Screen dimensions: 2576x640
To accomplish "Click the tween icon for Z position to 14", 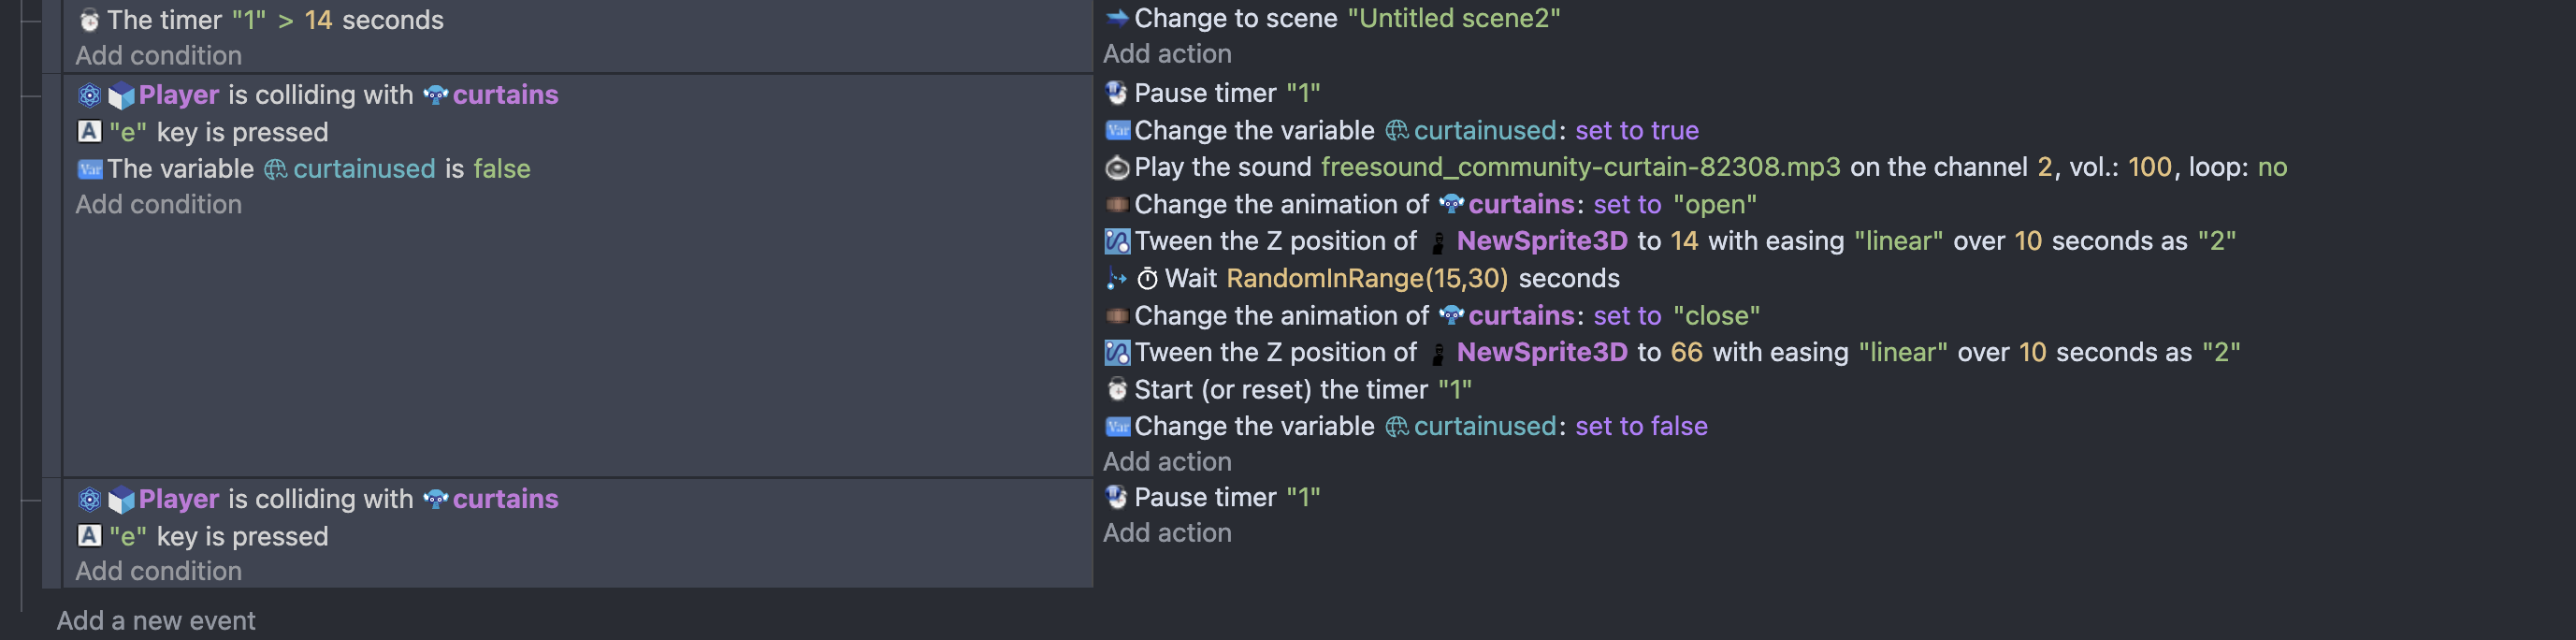I will [1117, 242].
